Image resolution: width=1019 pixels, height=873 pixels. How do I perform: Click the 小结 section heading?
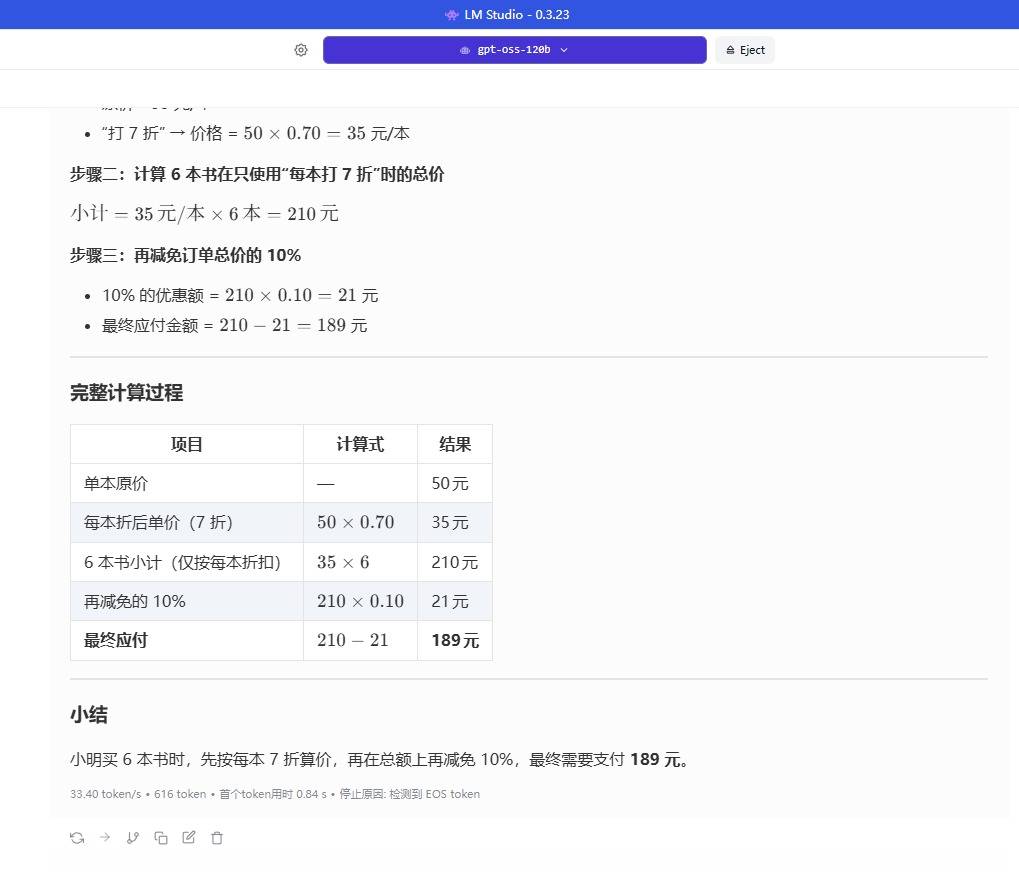coord(89,715)
